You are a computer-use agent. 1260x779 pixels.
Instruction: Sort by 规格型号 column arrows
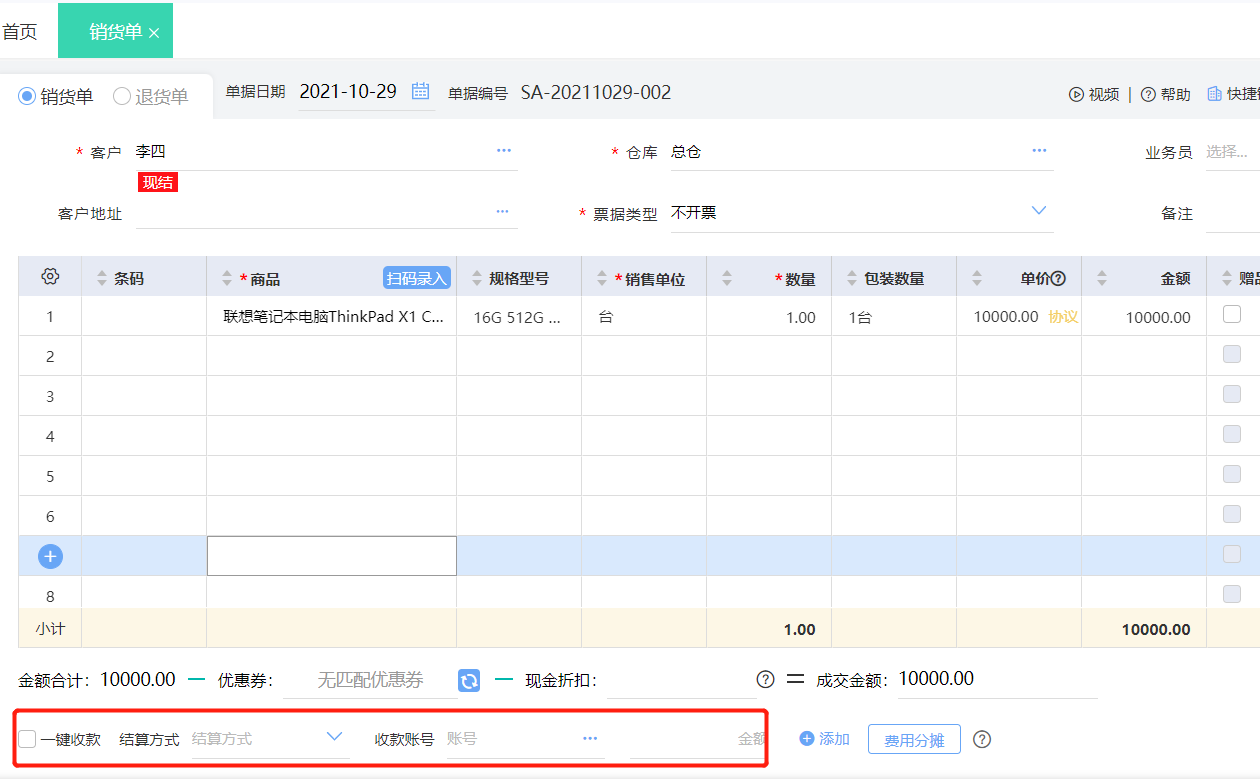[x=476, y=279]
